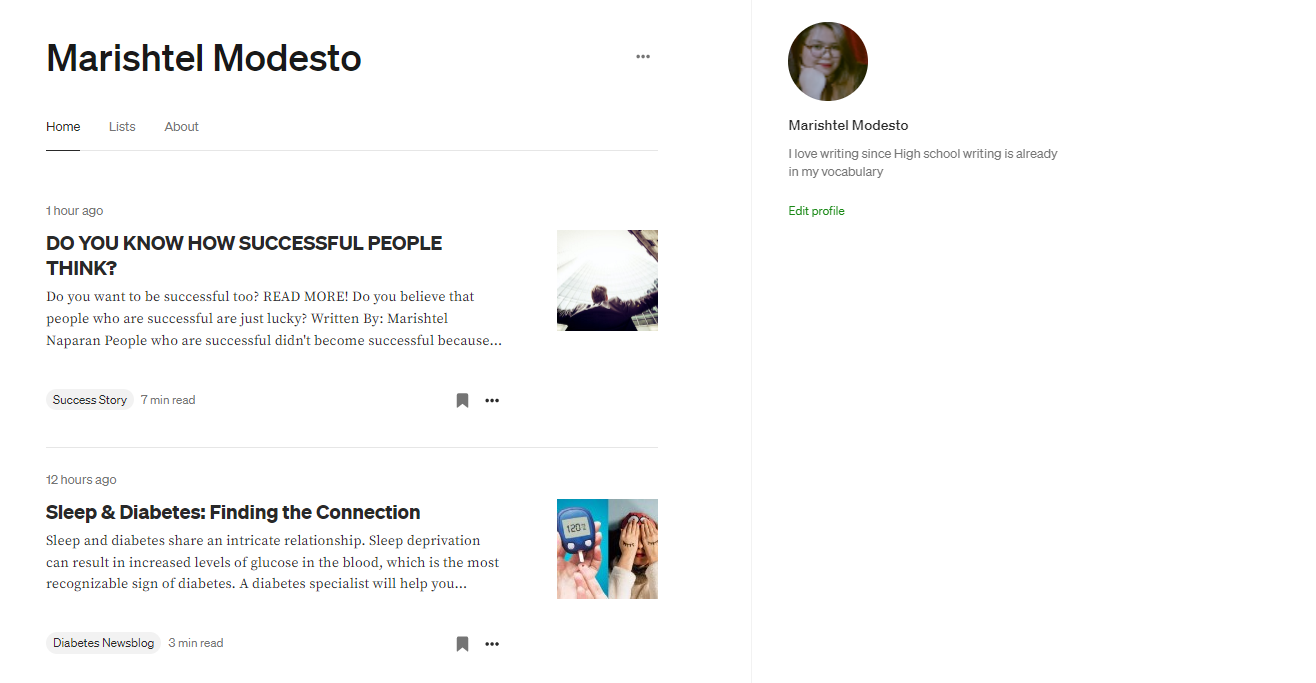Click the Marishtel Modesto sidebar name

tap(848, 125)
